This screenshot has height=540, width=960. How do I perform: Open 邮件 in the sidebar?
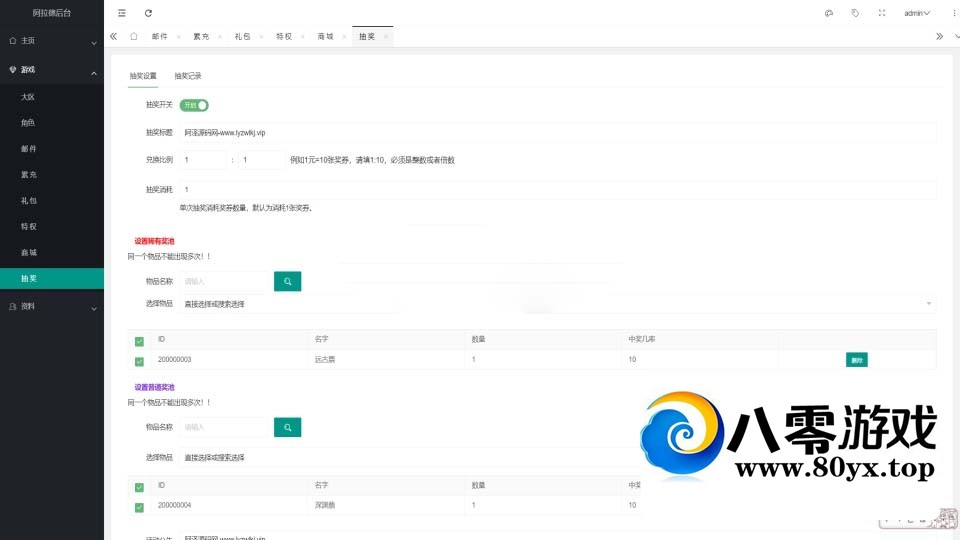point(52,149)
